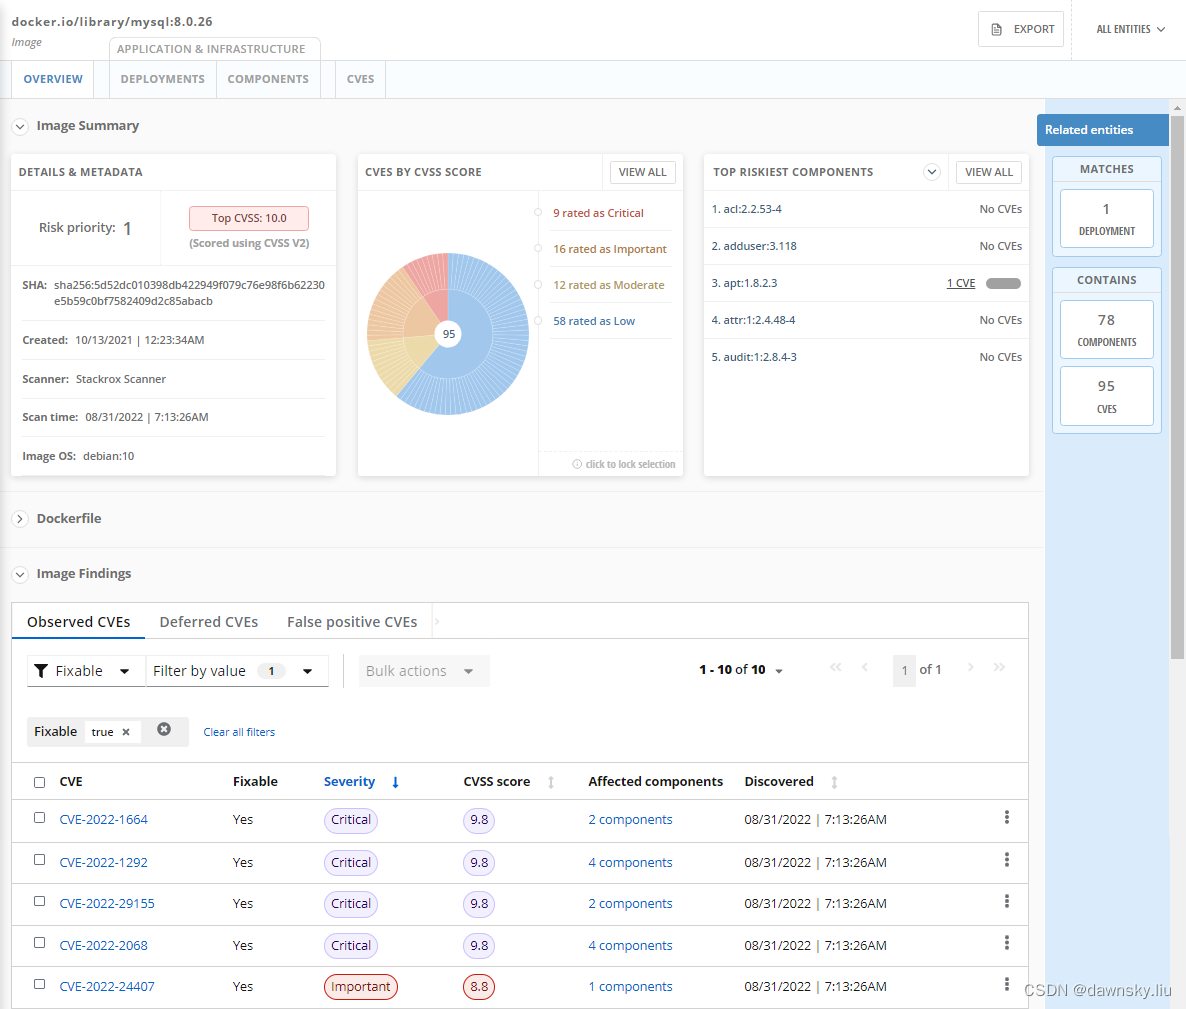The width and height of the screenshot is (1186, 1009).
Task: Open row actions menu for CVE-2022-1292
Action: (1007, 860)
